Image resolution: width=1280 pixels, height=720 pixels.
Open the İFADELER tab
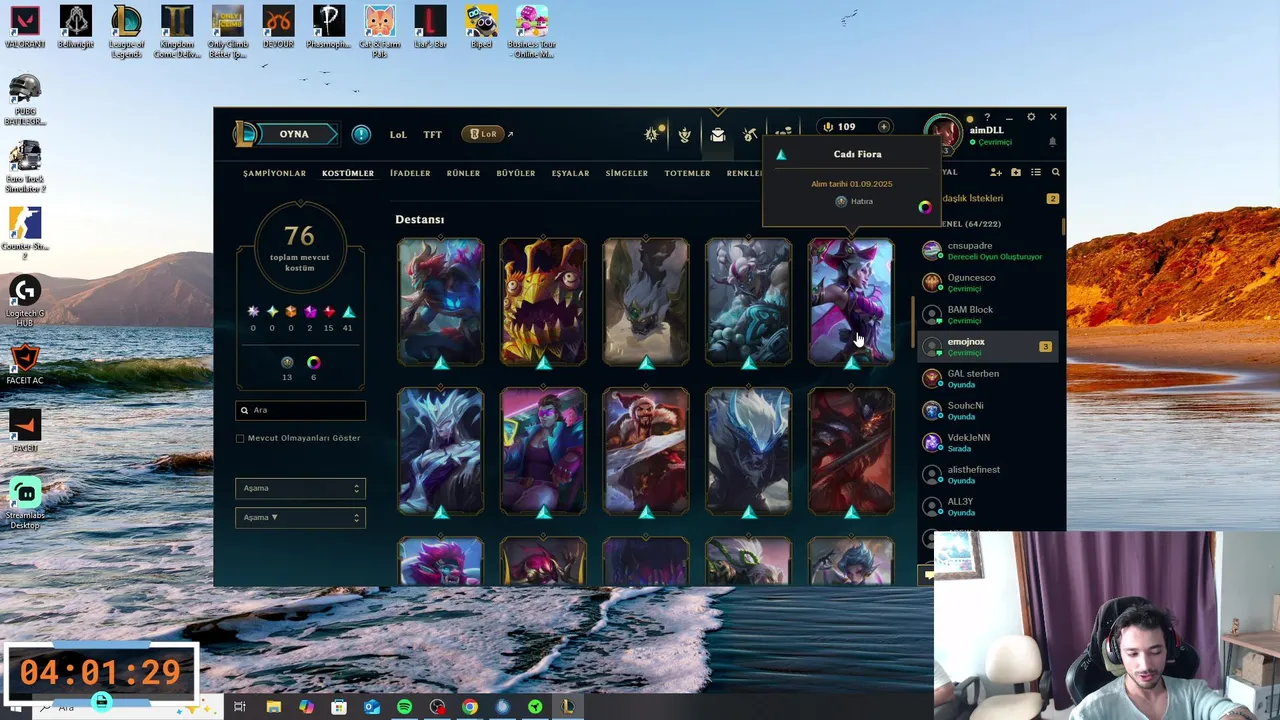(x=410, y=173)
